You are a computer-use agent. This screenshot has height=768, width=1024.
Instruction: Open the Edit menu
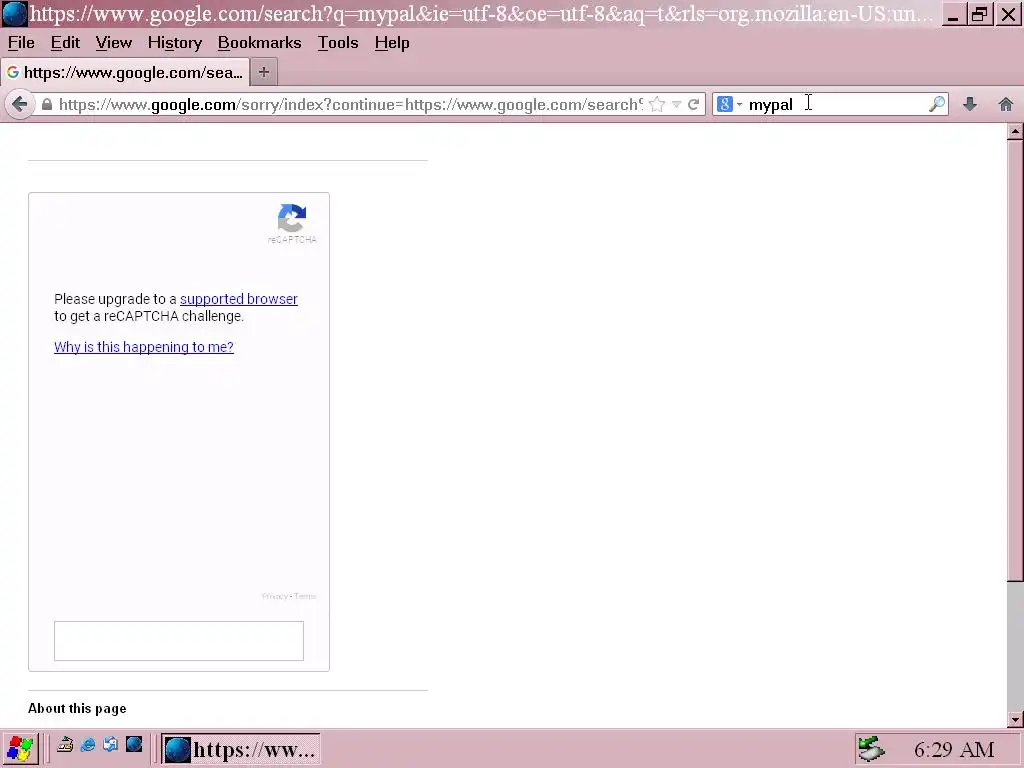click(65, 43)
